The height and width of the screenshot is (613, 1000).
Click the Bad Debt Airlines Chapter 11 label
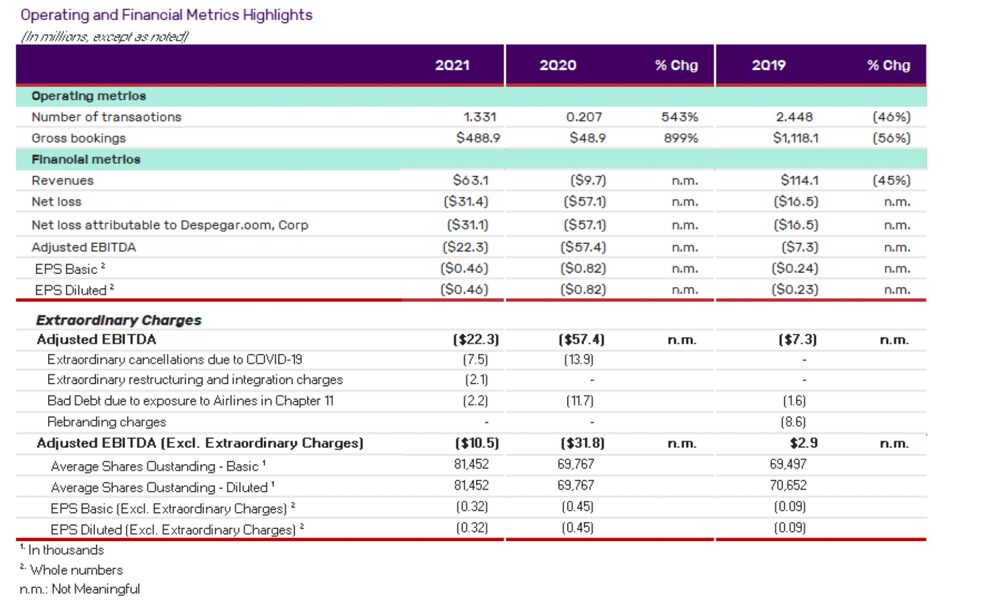[190, 401]
